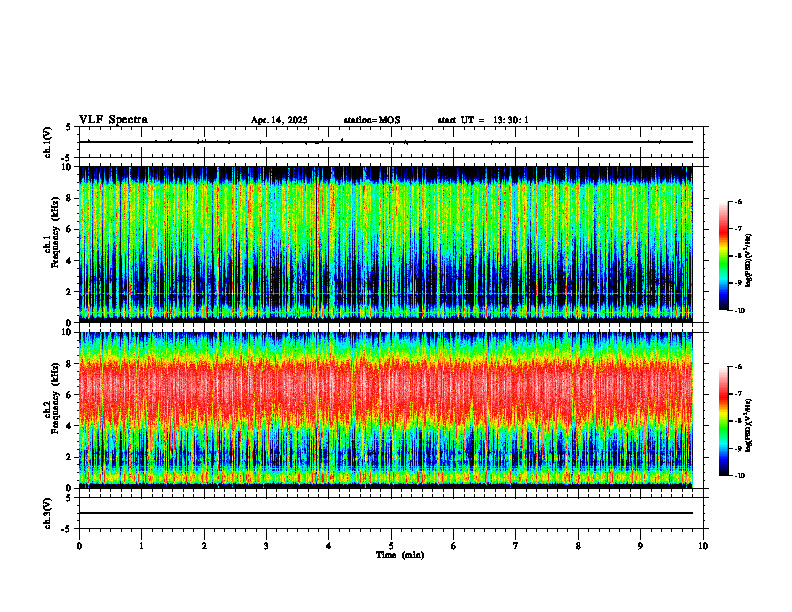792x612 pixels.
Task: Click time axis tick label "8"
Action: tap(578, 546)
